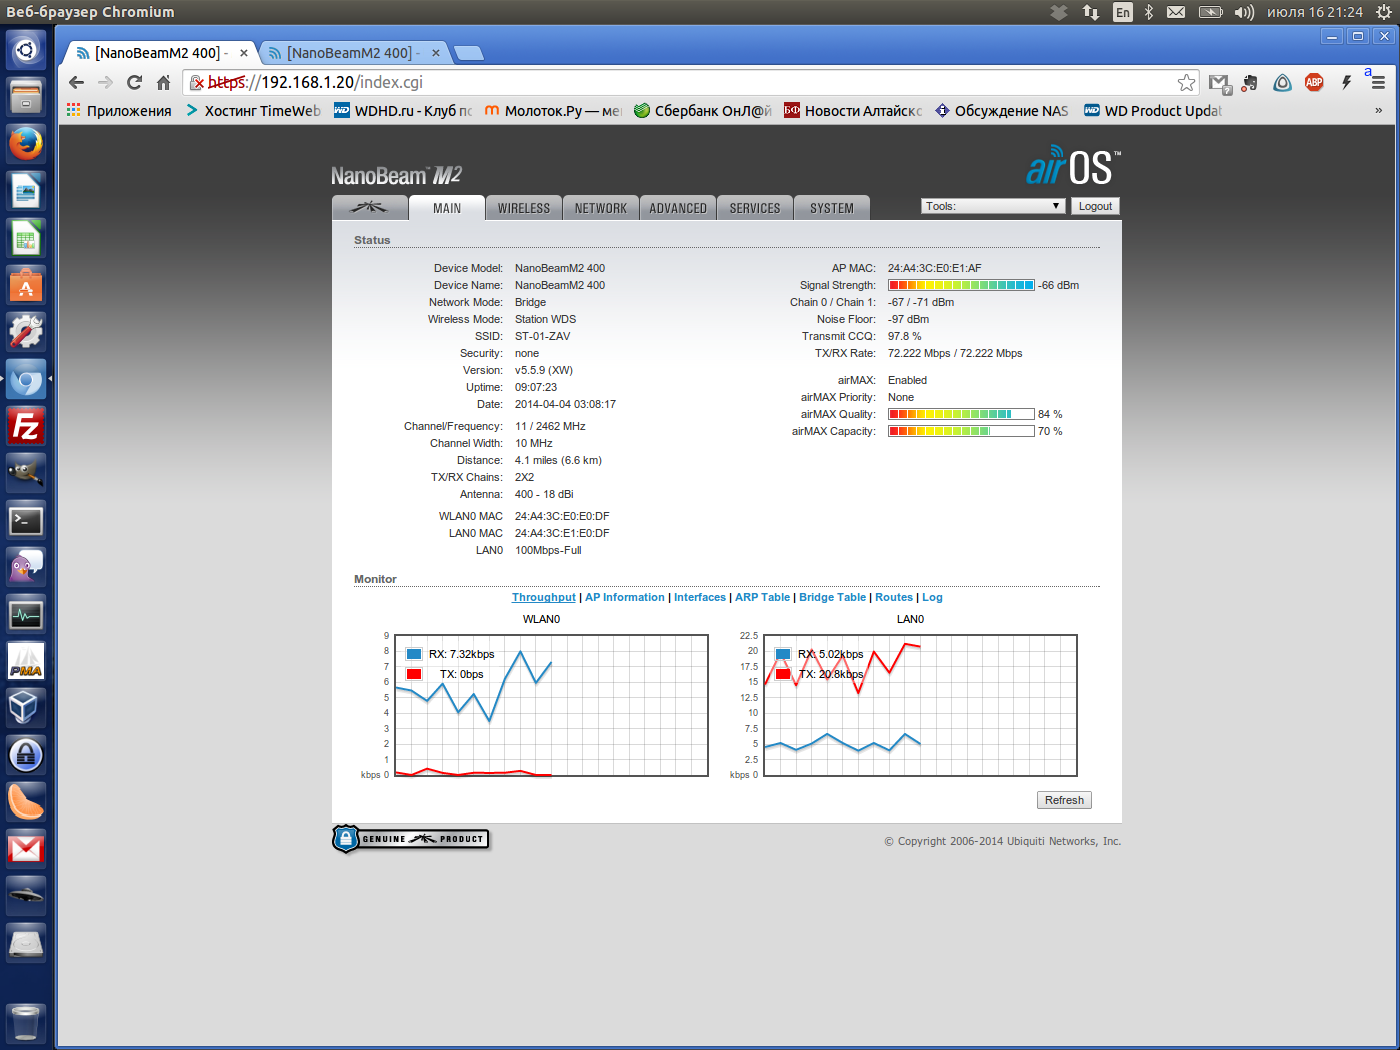Open LibreOffice Calc from the launcher
Screen dimensions: 1400x1050
coord(26,238)
